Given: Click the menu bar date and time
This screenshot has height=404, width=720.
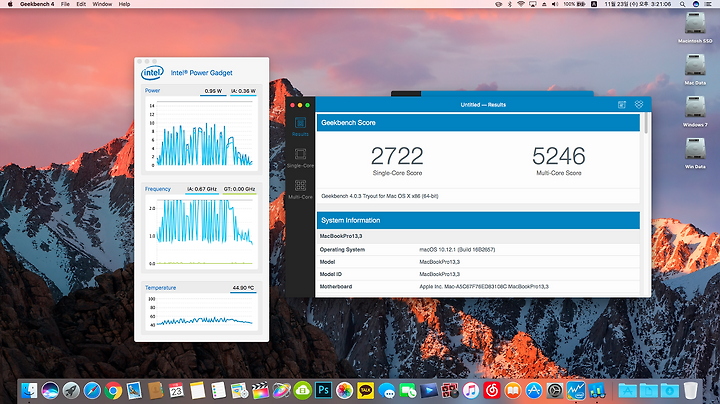Looking at the screenshot, I should click(x=637, y=4).
